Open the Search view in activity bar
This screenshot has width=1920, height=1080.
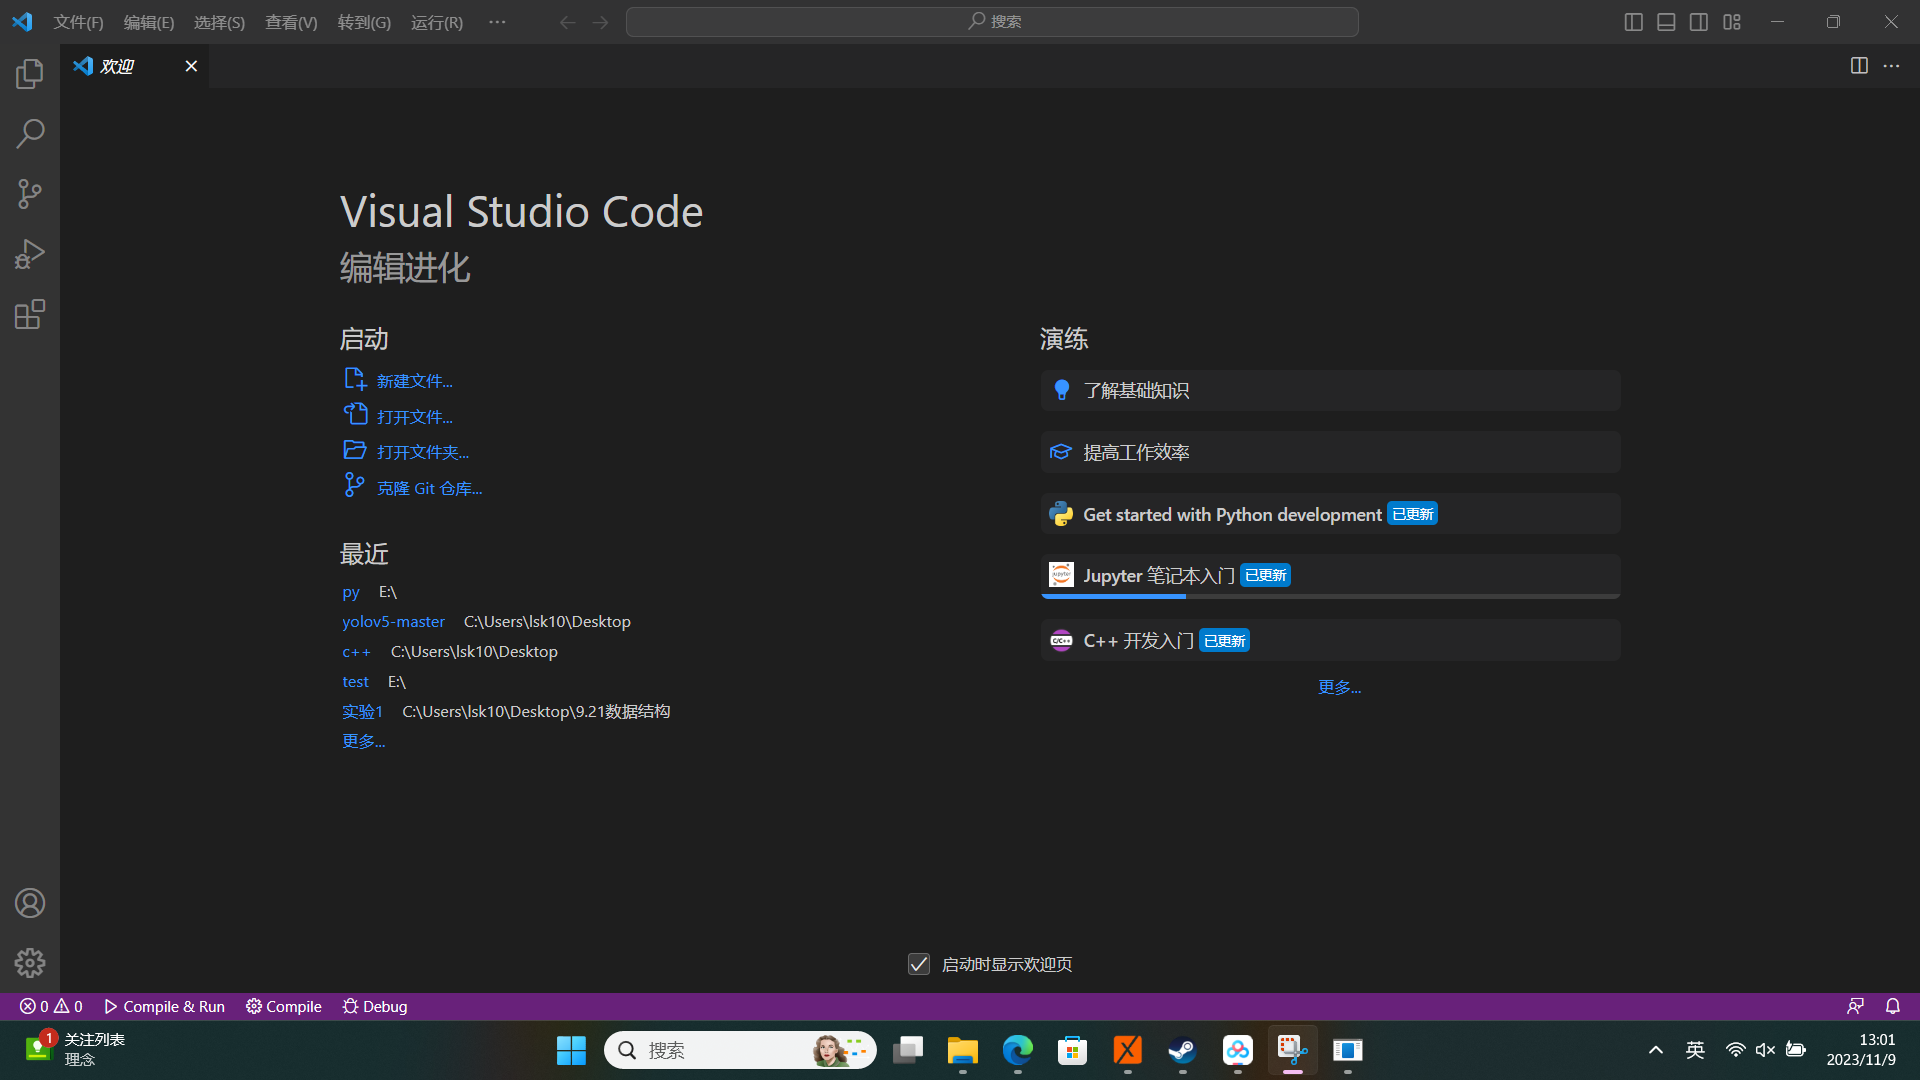30,133
